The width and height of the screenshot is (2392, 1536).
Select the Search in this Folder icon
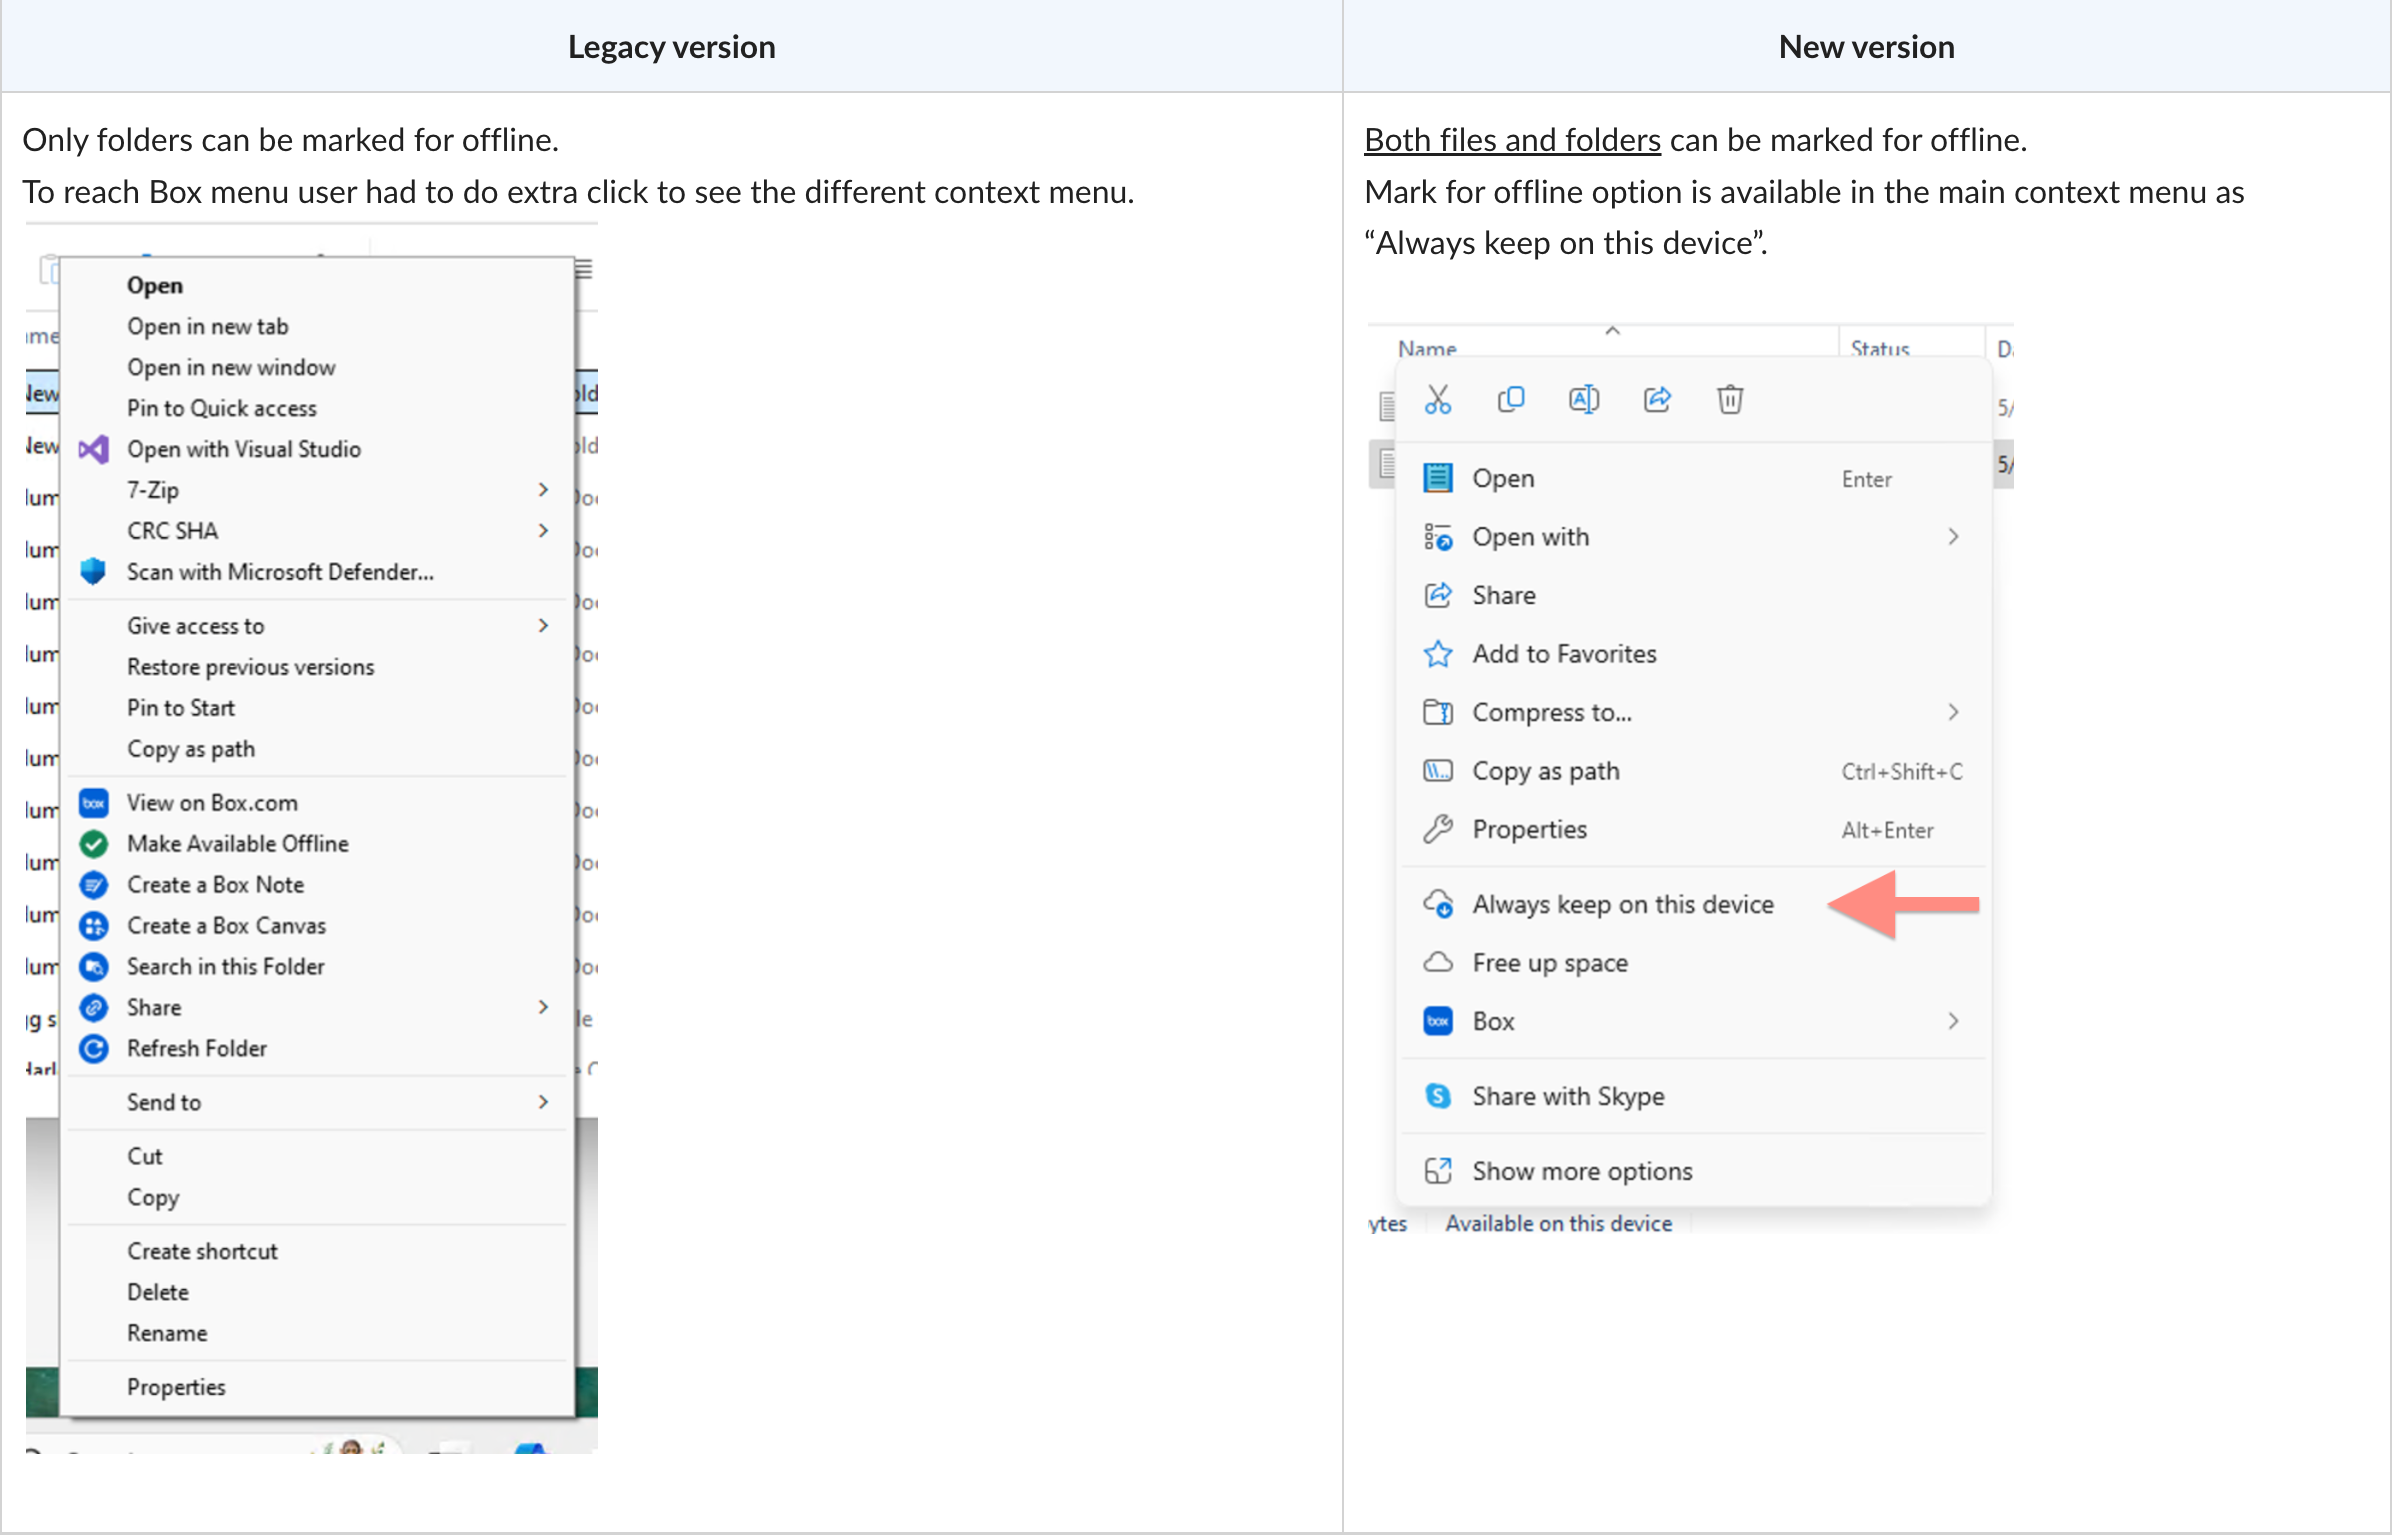click(x=93, y=966)
